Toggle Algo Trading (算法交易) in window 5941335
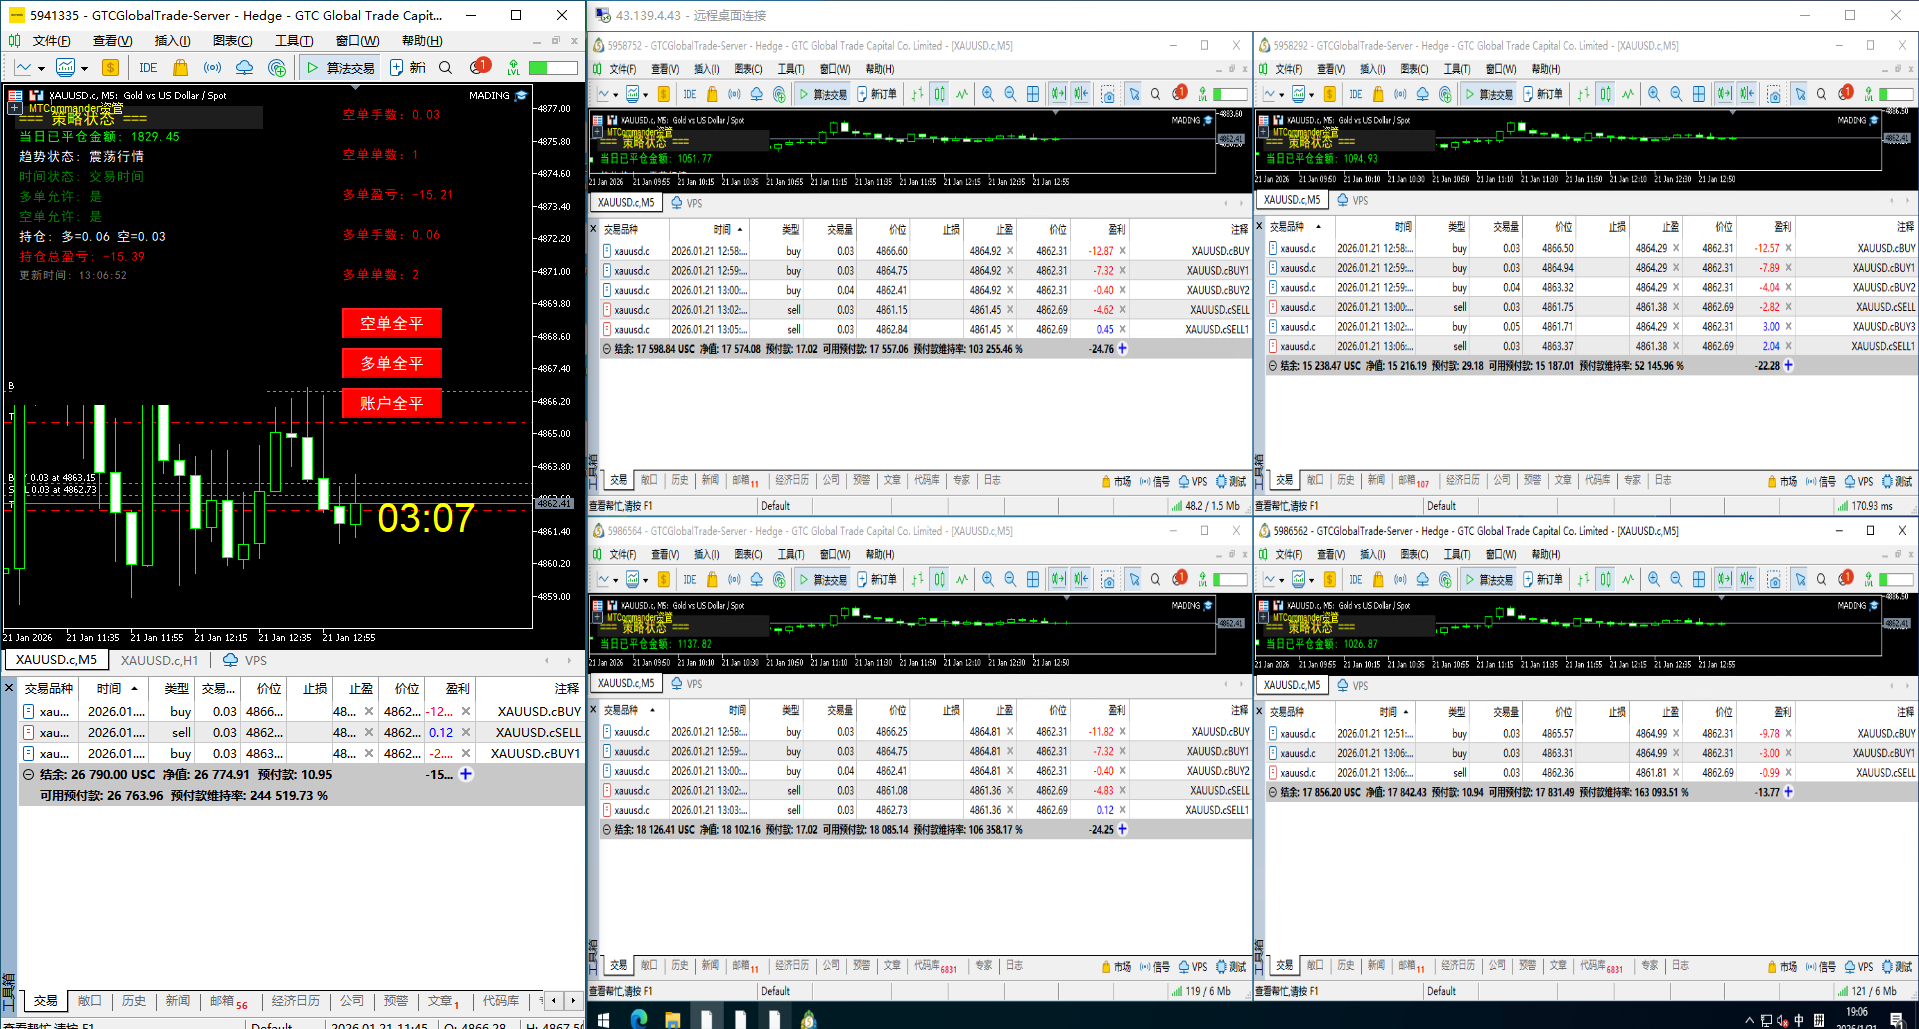 [341, 68]
